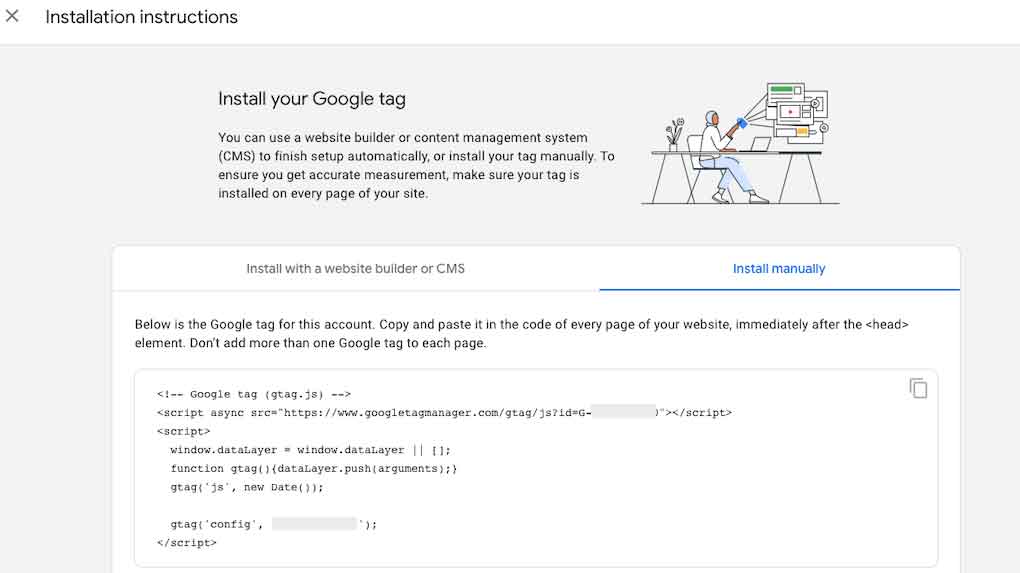Click the script async src googletagmanager line
1020x573 pixels.
[444, 412]
